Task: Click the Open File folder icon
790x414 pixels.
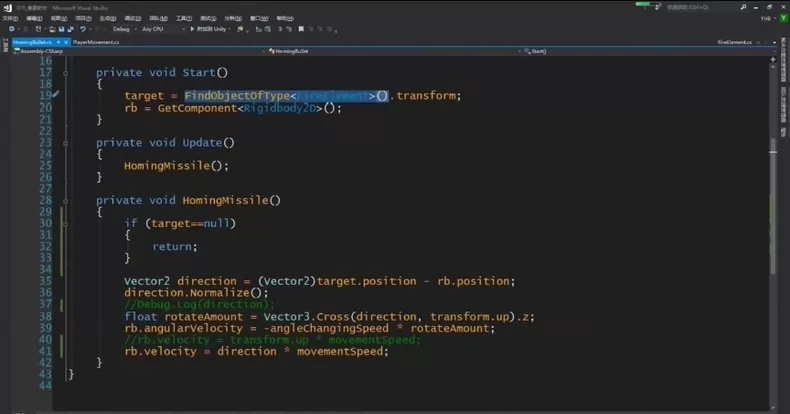Action: tap(52, 29)
